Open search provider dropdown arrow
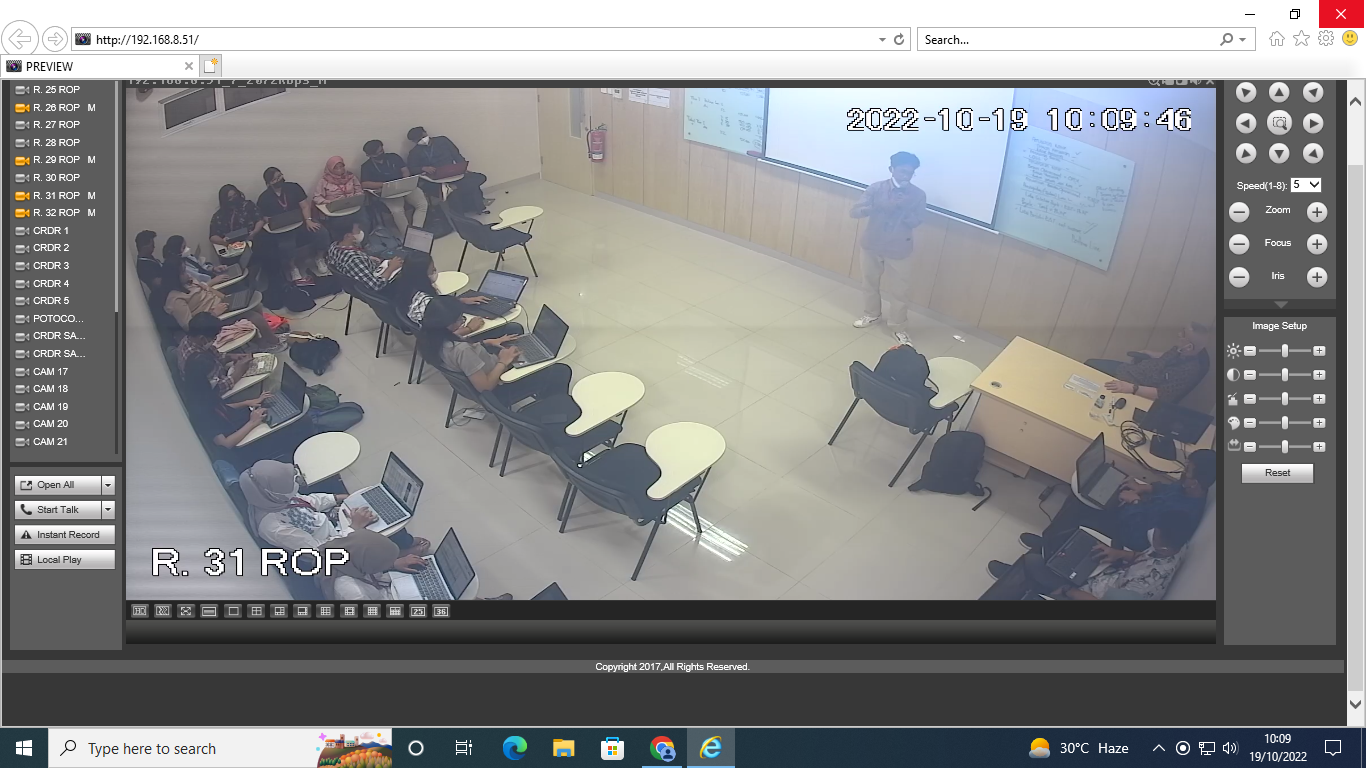Image resolution: width=1366 pixels, height=768 pixels. 1242,40
